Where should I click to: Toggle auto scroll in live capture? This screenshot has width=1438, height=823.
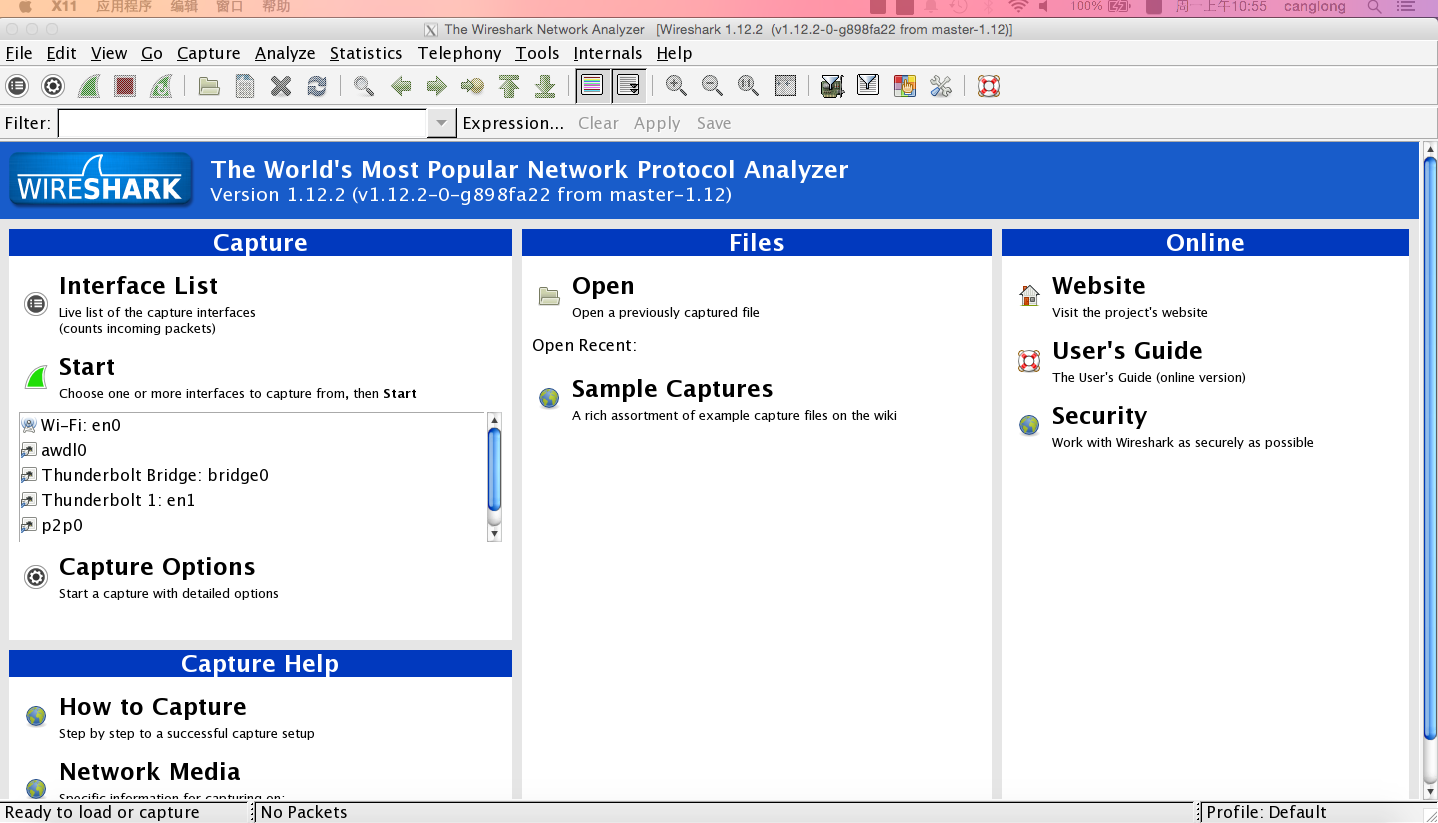628,87
